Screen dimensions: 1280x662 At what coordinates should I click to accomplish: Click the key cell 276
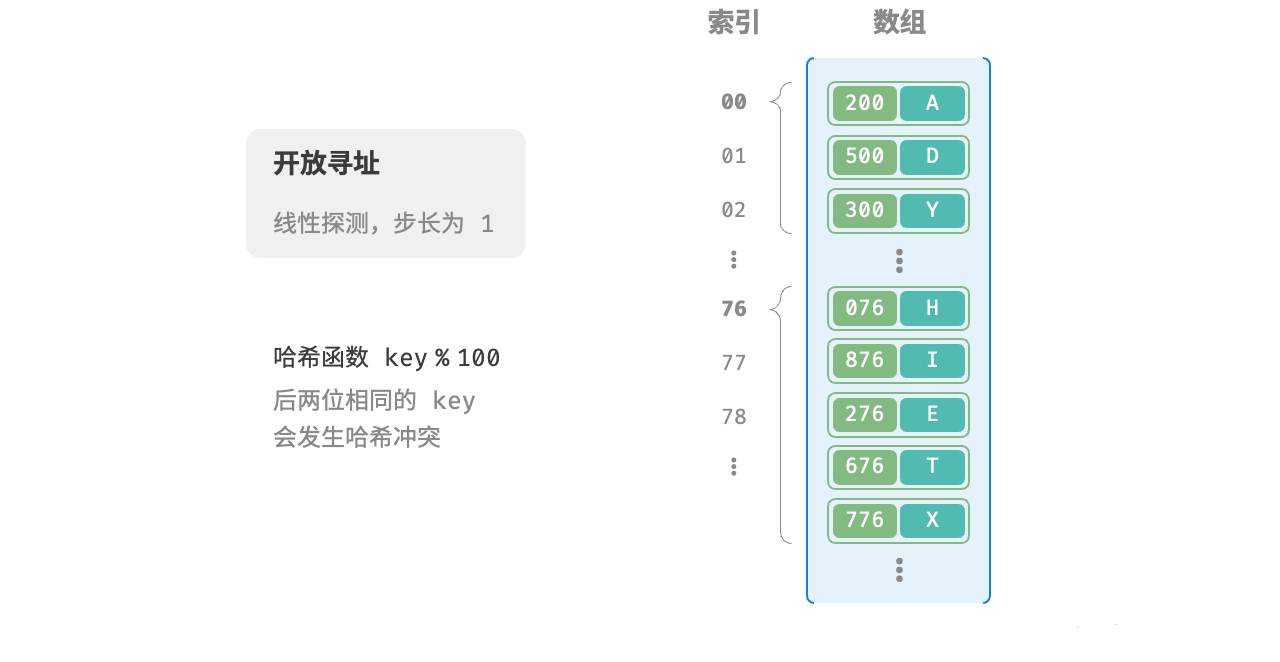click(x=865, y=414)
